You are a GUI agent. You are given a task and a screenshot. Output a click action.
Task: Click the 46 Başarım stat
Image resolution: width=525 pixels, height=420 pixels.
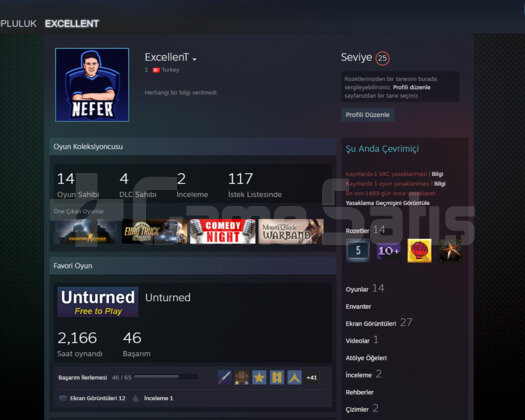(x=137, y=344)
